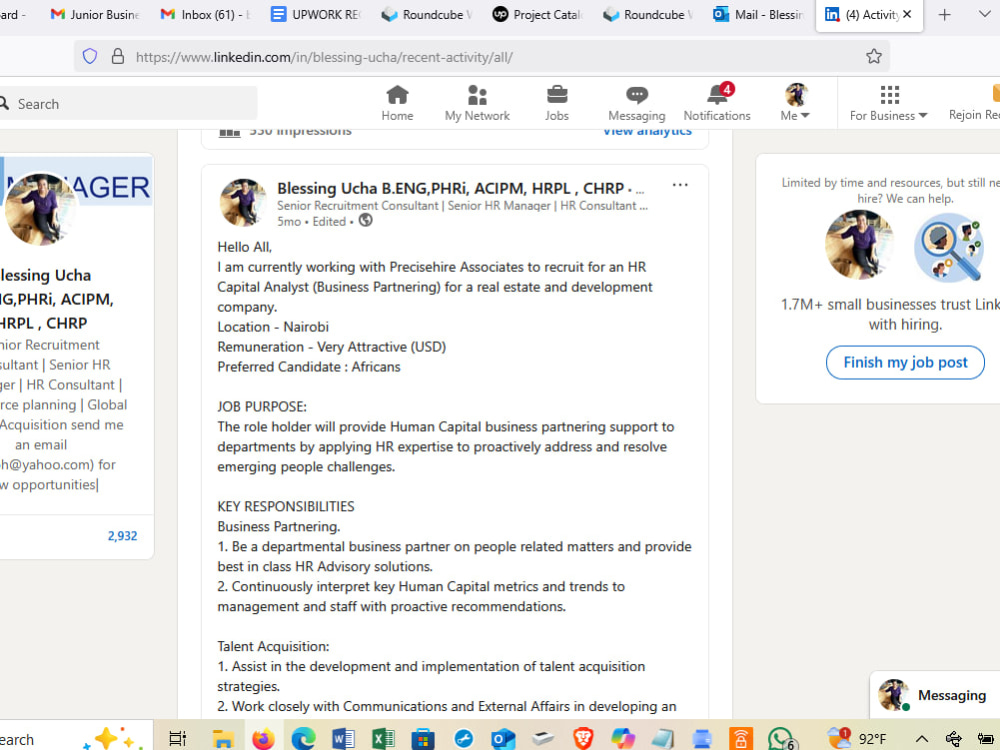1000x750 pixels.
Task: Close the LinkedIn Activity tab
Action: [907, 14]
